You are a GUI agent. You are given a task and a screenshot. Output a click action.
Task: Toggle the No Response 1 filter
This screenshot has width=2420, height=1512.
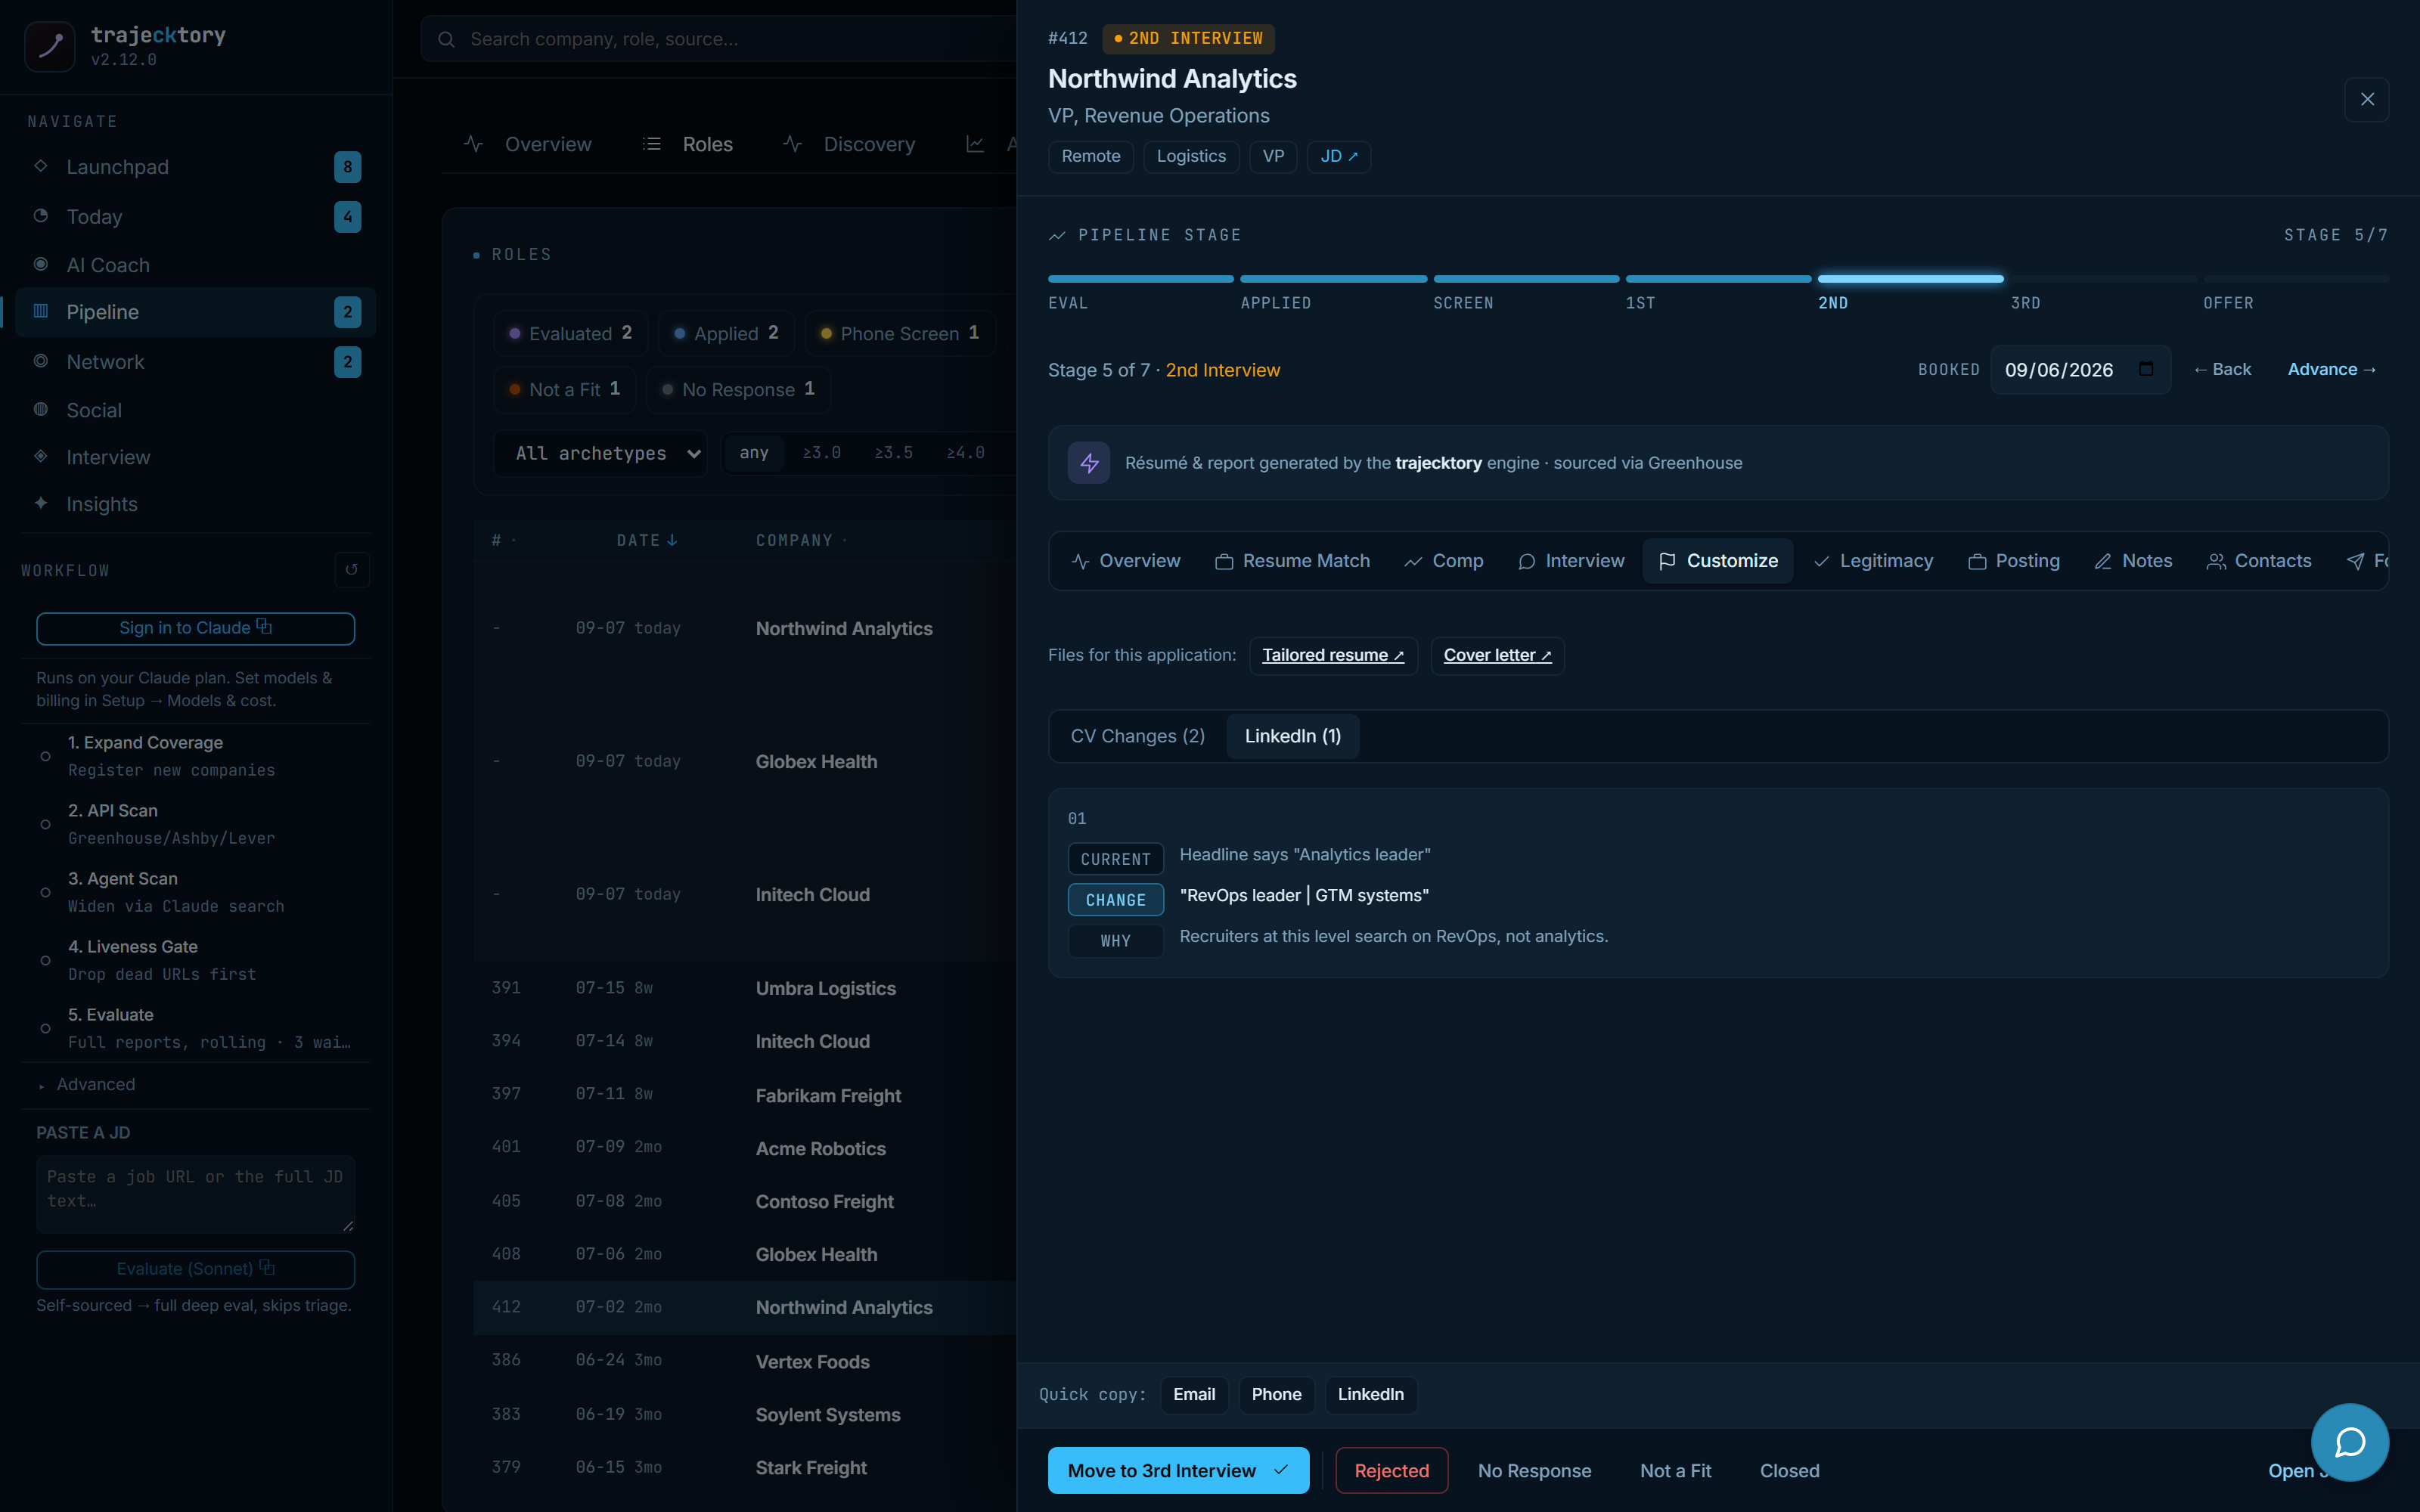tap(738, 389)
